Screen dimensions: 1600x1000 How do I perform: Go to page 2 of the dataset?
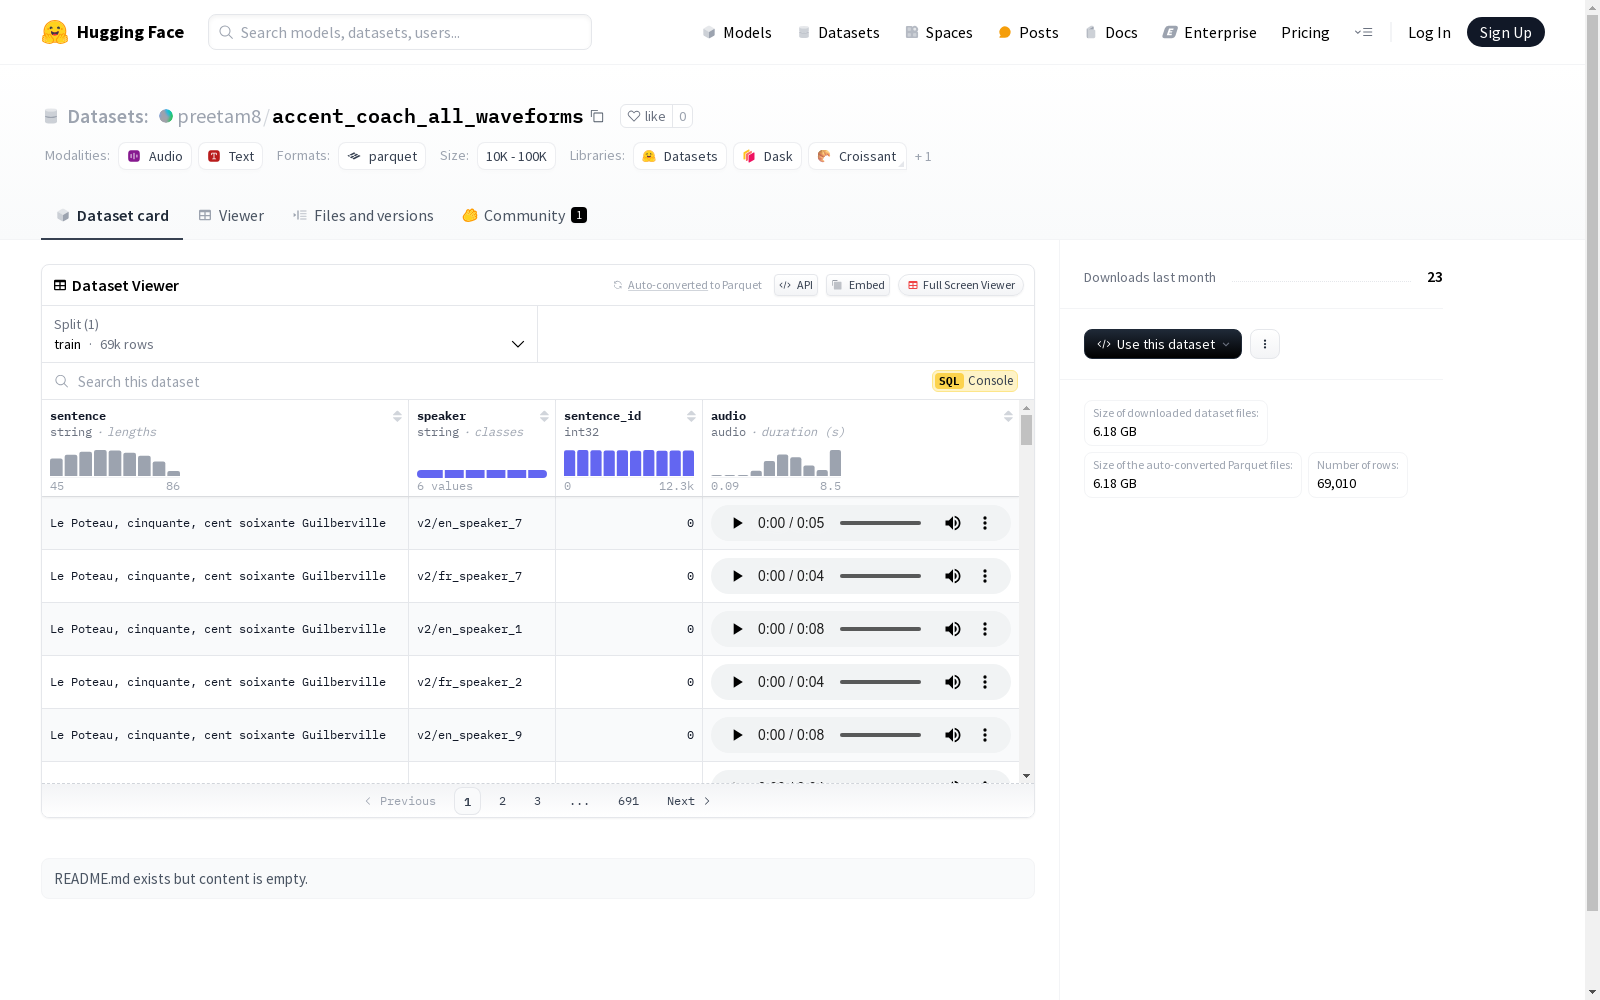click(502, 801)
